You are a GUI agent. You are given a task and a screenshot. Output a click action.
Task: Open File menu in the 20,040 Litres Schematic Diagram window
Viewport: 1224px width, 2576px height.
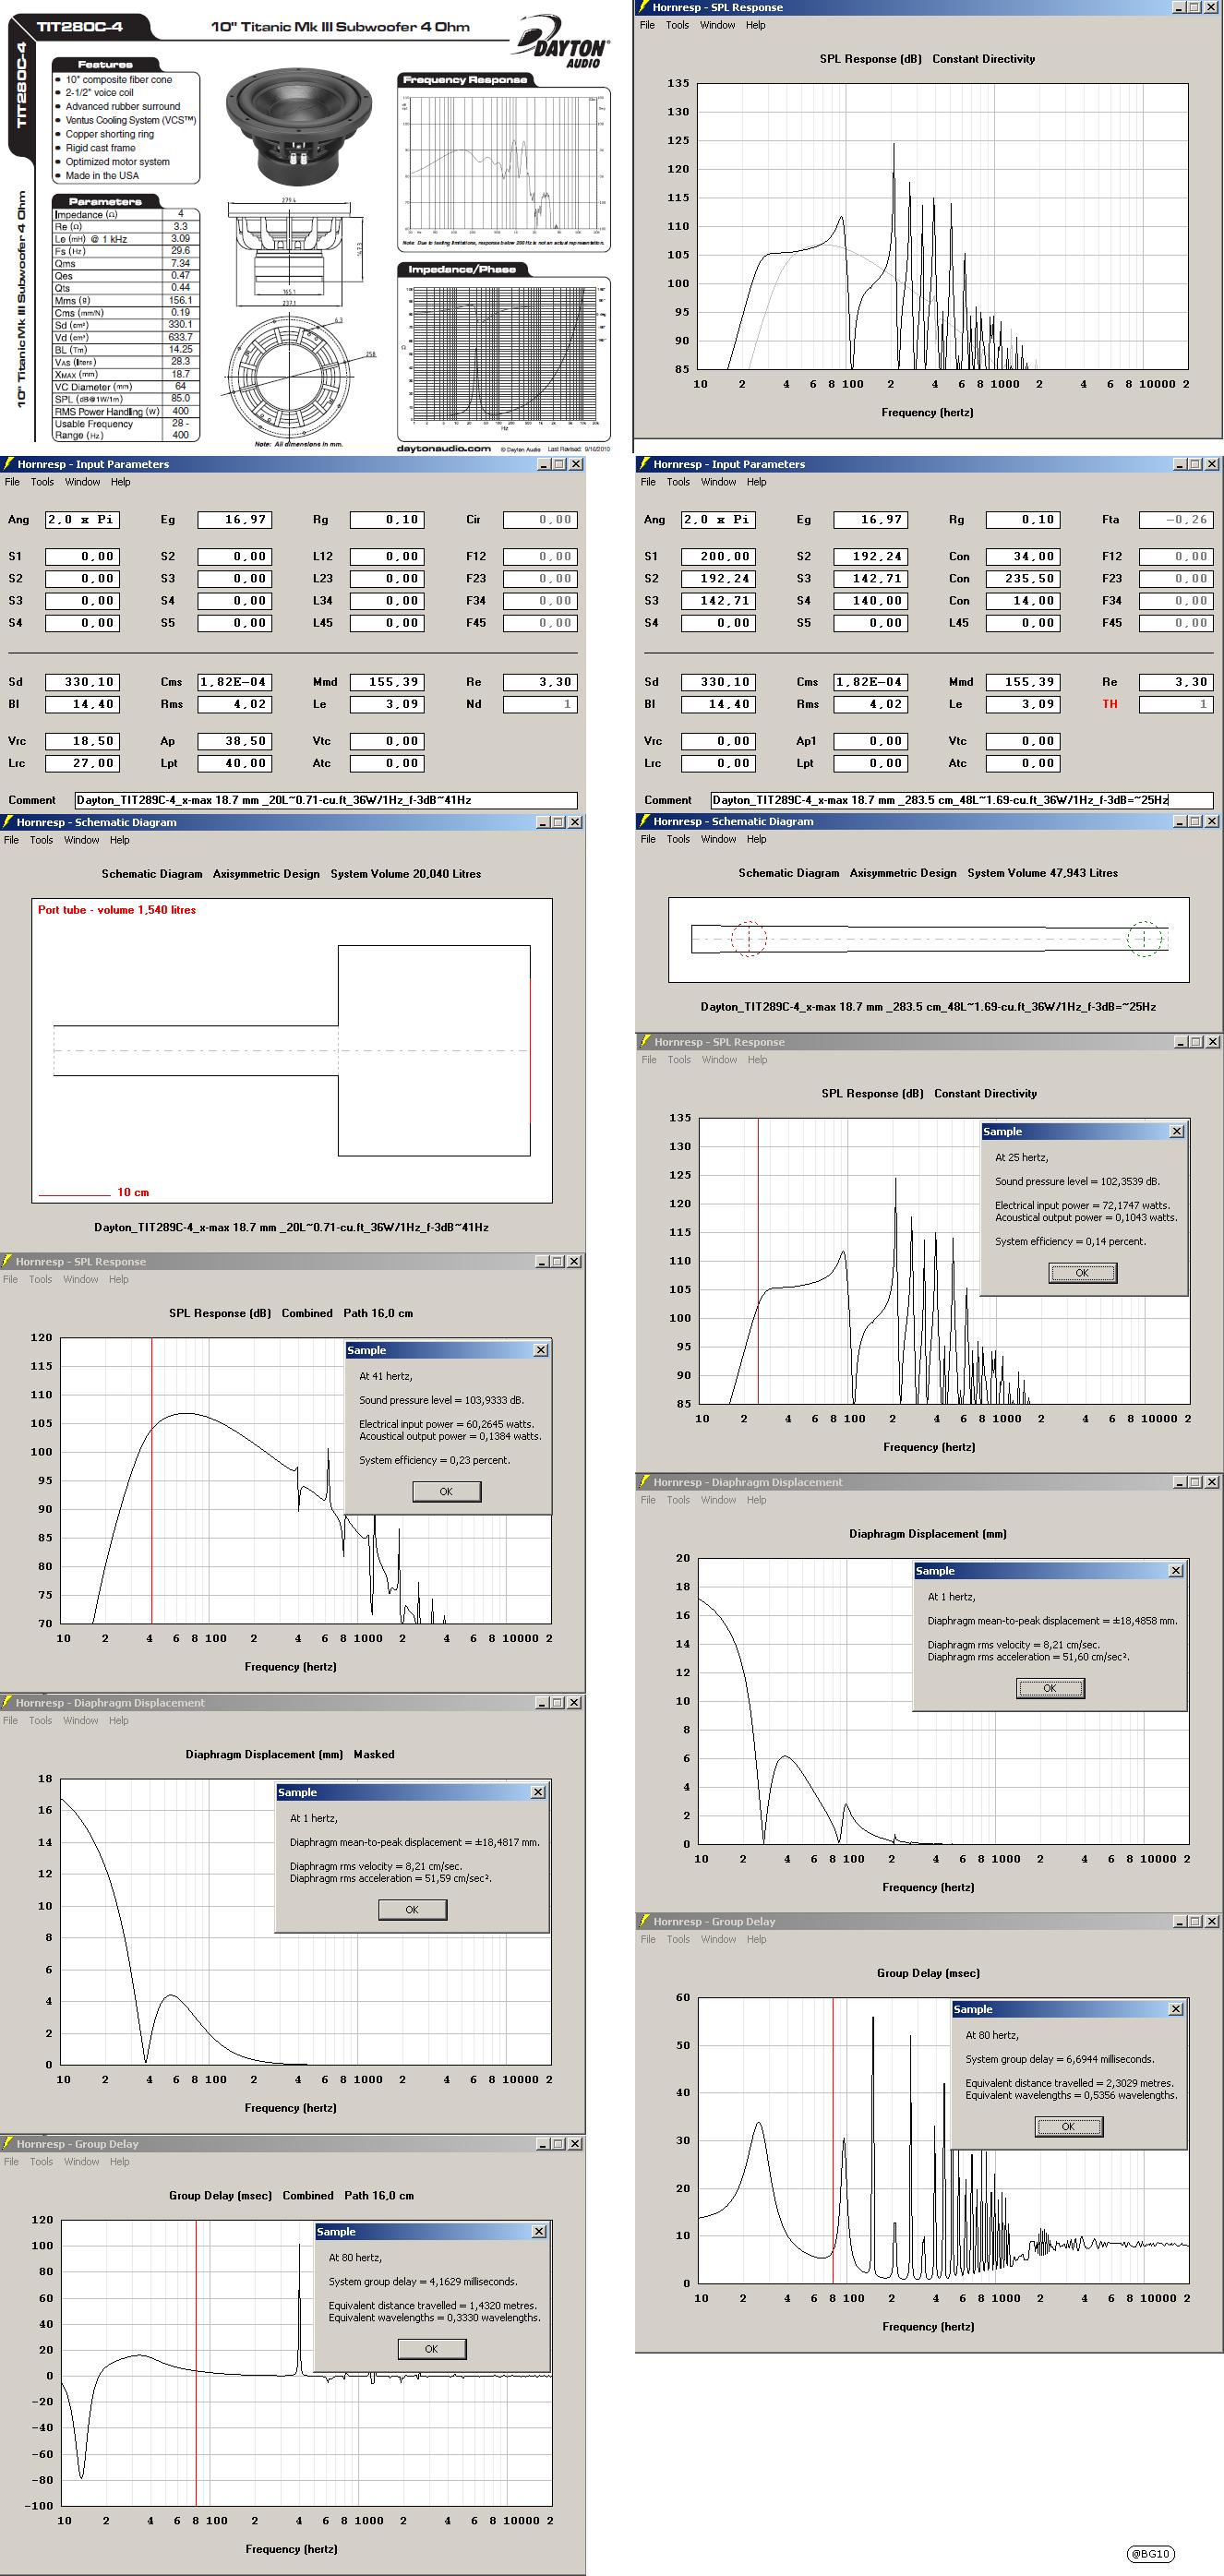pos(11,840)
